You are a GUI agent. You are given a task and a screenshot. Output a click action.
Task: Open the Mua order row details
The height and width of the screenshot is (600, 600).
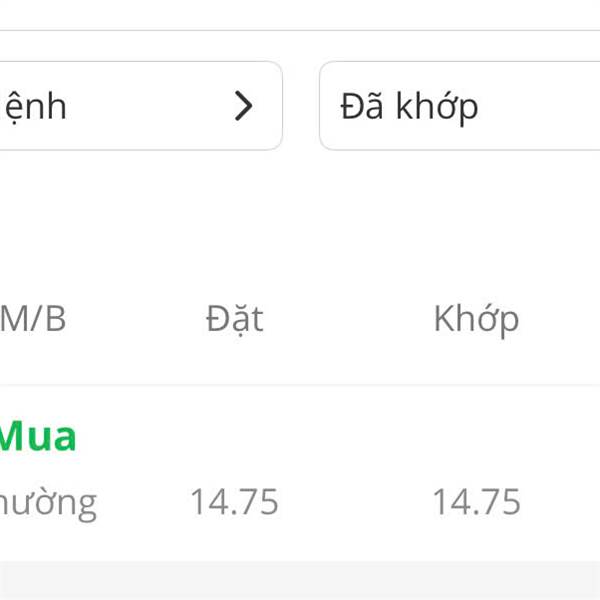[x=300, y=470]
